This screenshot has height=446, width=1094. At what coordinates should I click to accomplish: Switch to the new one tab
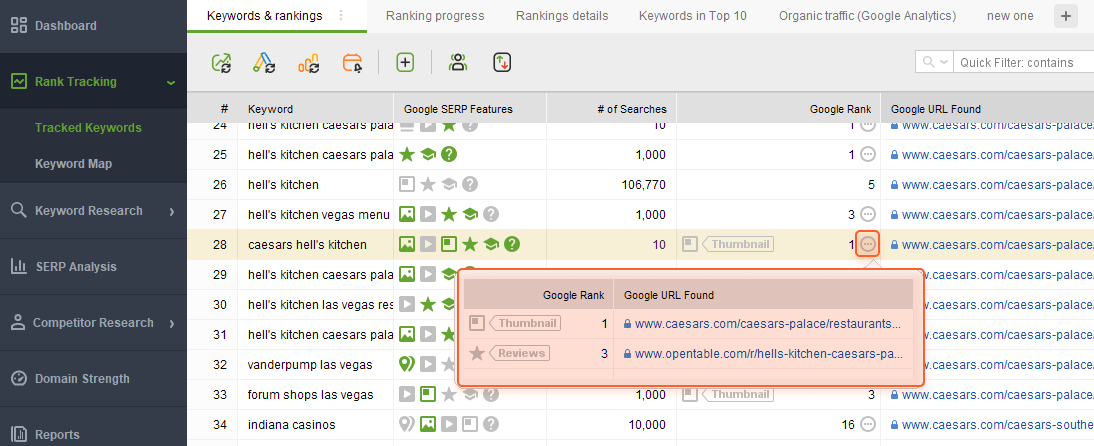coord(1010,15)
